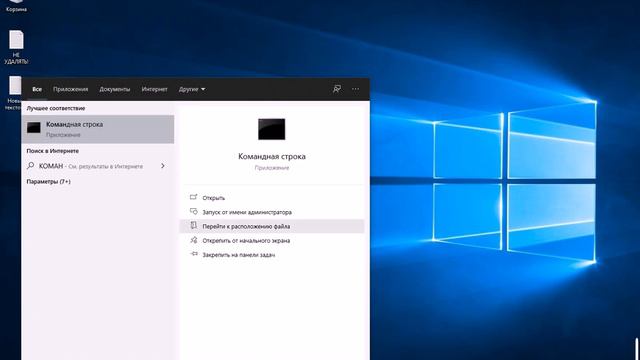The height and width of the screenshot is (360, 640).
Task: Click the Поиск в Интернете heading
Action: (x=53, y=151)
